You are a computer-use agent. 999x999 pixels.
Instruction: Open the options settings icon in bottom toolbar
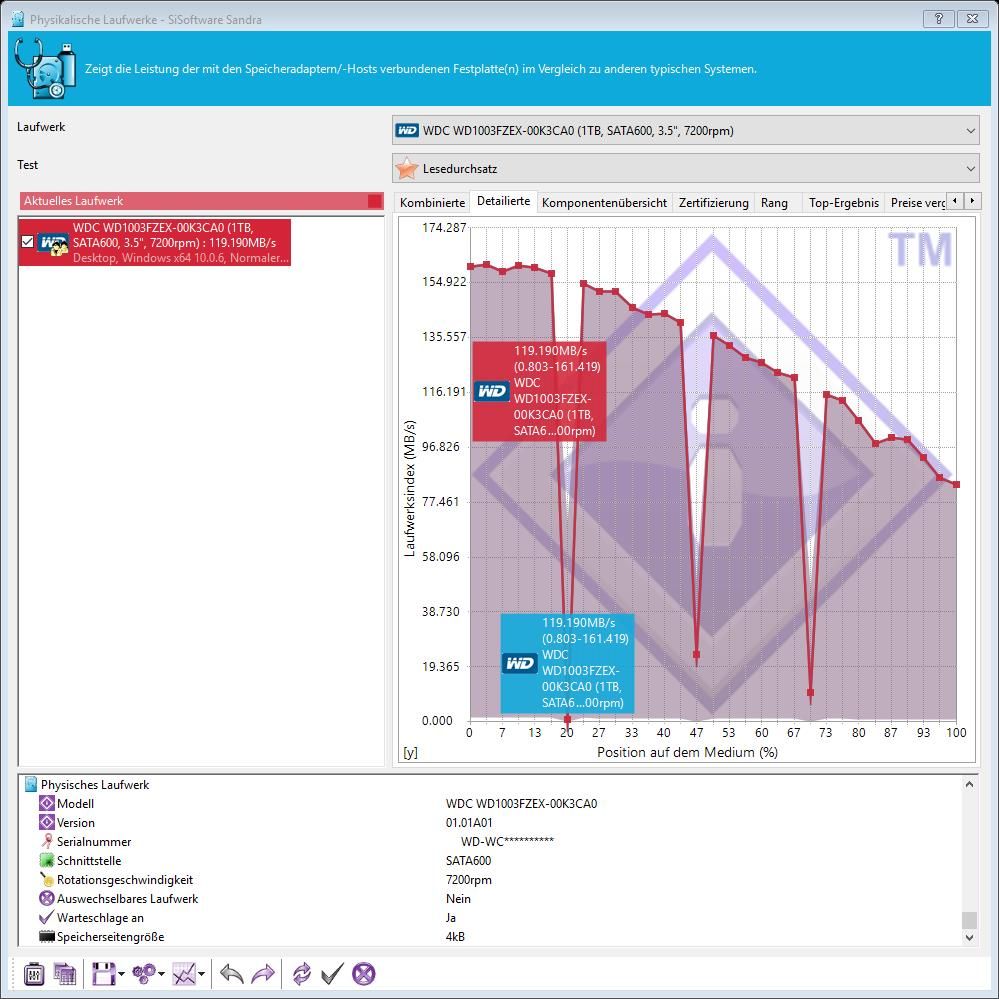coord(34,974)
